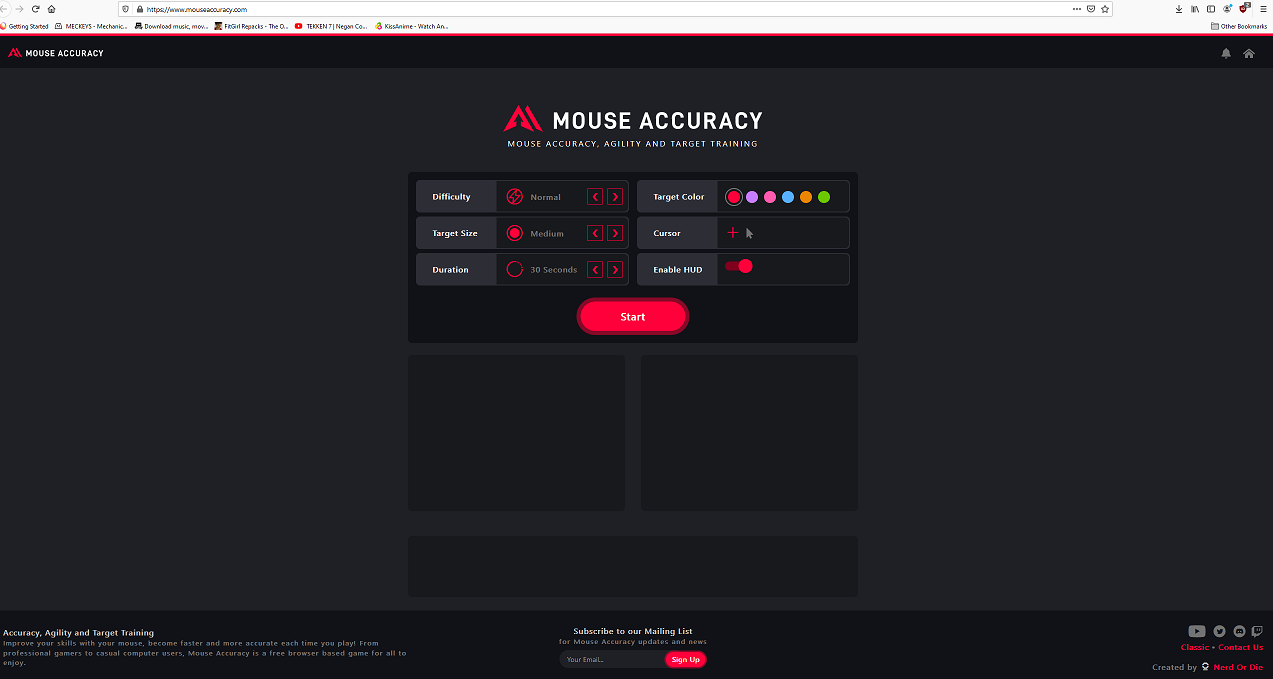The image size is (1273, 679).
Task: Shorten the Duration with the left arrow
Action: coord(595,269)
